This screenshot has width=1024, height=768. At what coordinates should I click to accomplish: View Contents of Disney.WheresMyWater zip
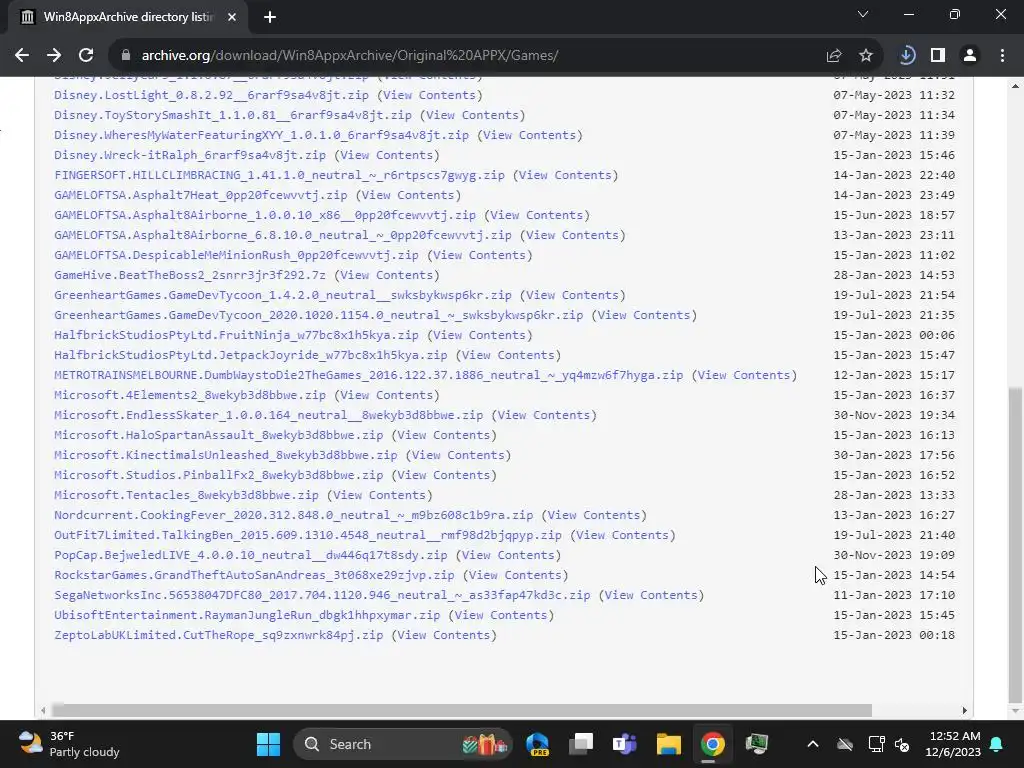click(x=530, y=135)
